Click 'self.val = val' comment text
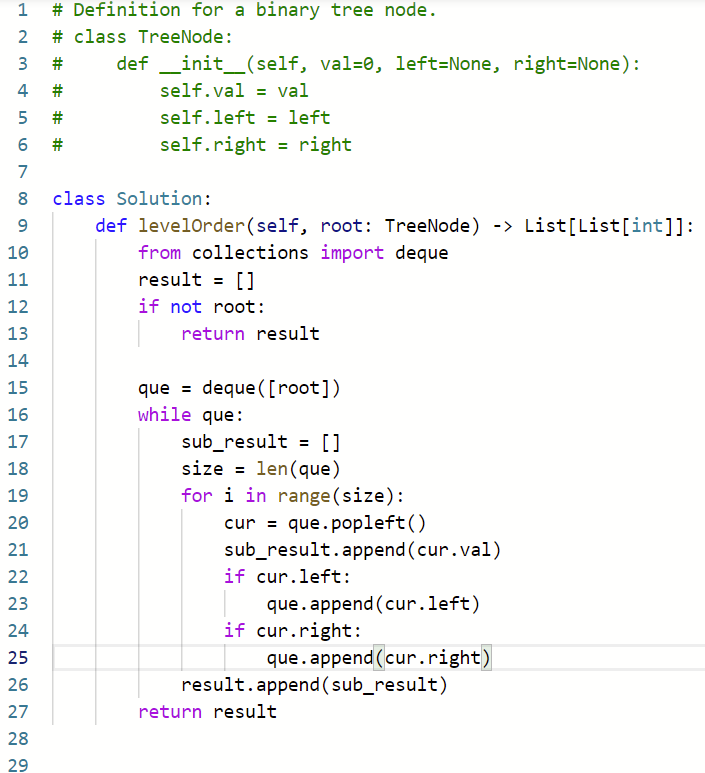The image size is (705, 773). pos(234,91)
